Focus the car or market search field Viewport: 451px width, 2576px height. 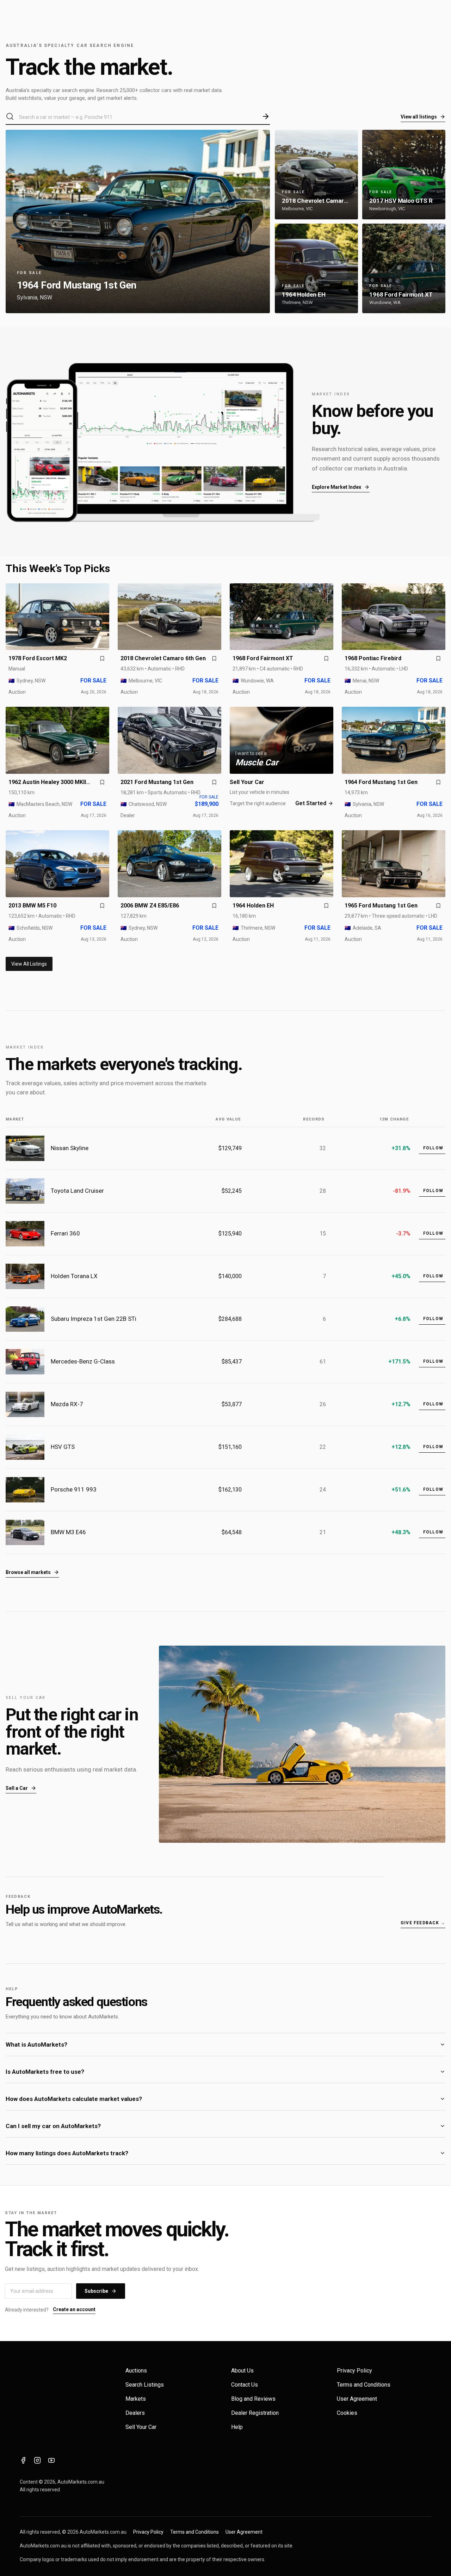[x=138, y=117]
